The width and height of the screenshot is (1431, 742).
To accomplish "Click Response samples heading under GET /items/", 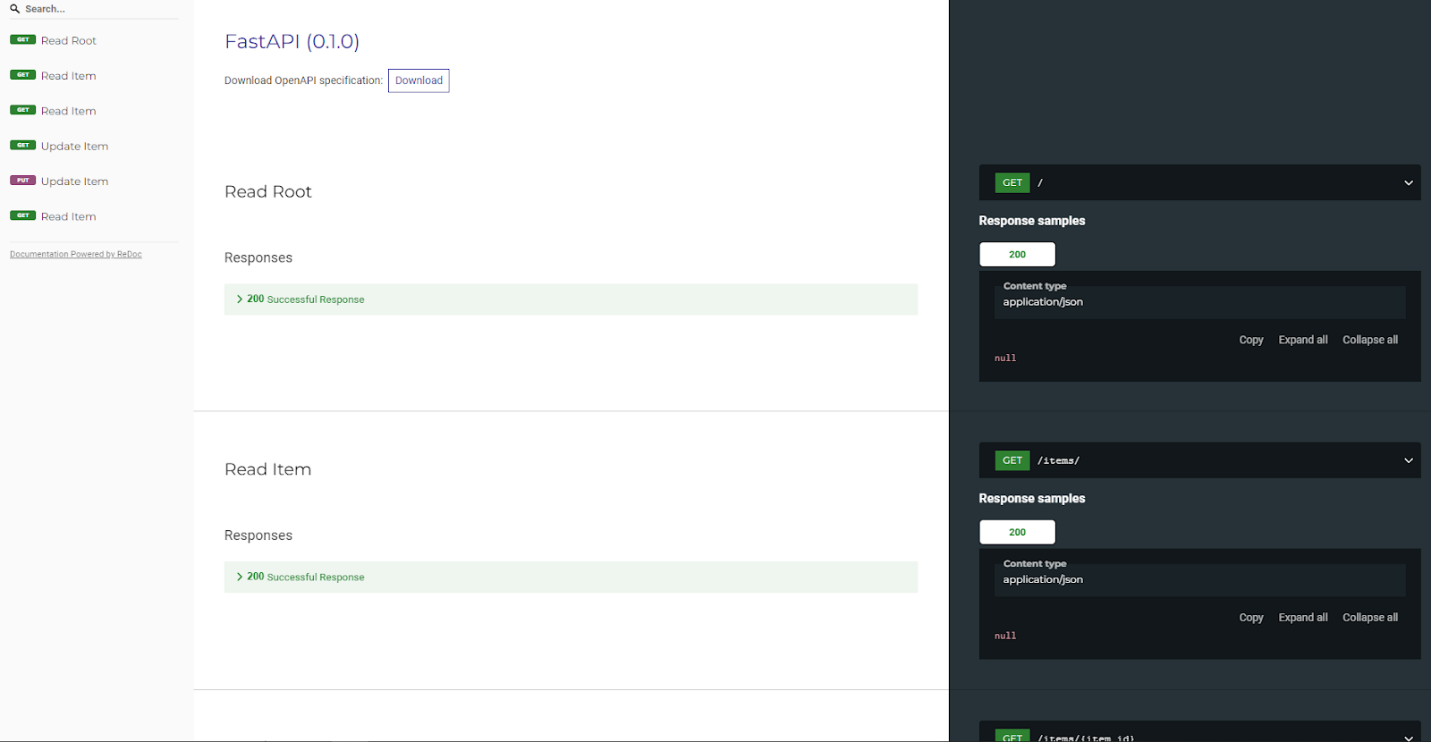I will [1032, 499].
